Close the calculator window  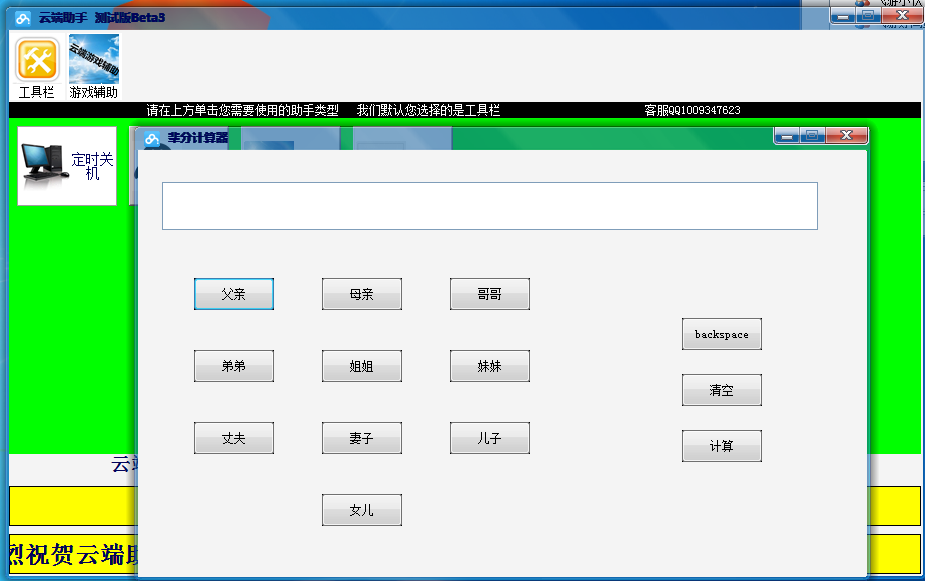coord(847,136)
